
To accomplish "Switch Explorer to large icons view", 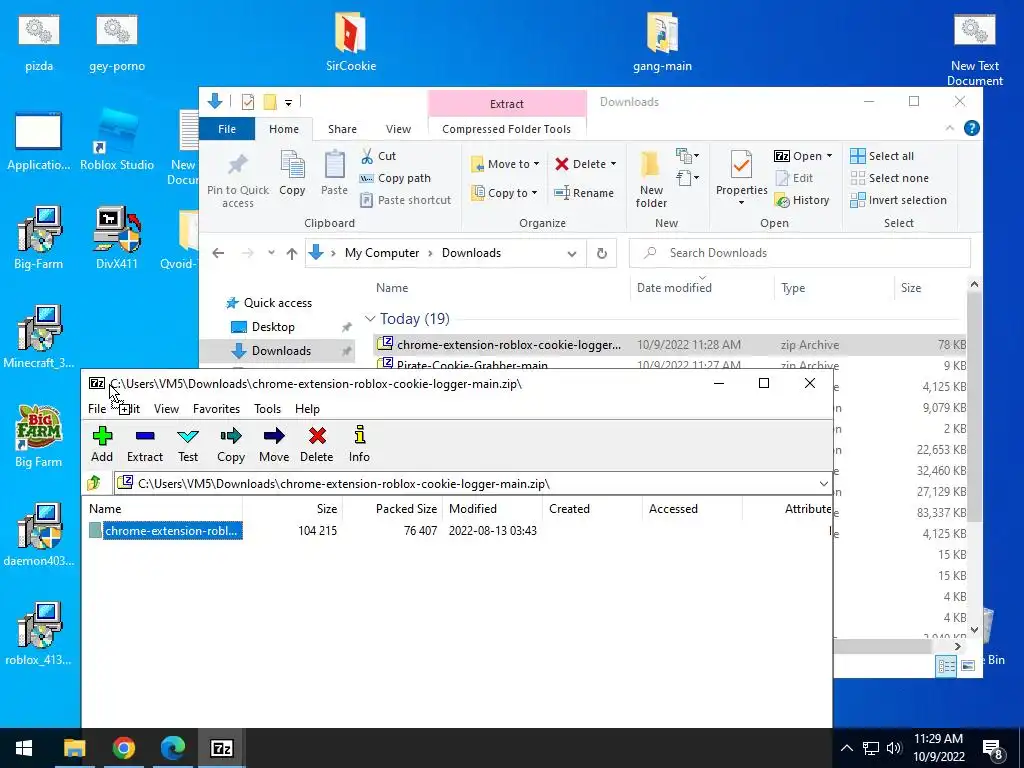I will tap(968, 665).
